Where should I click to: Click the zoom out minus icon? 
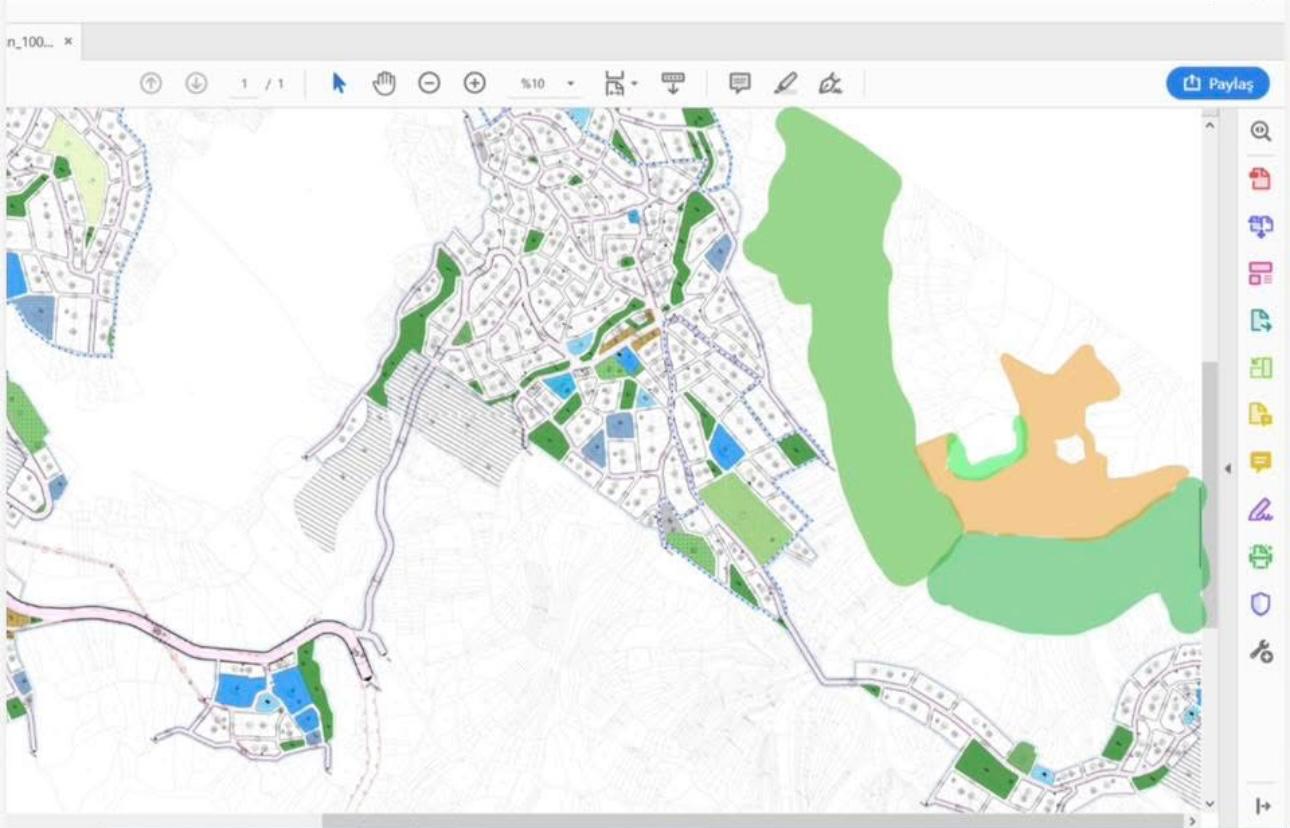[x=429, y=84]
